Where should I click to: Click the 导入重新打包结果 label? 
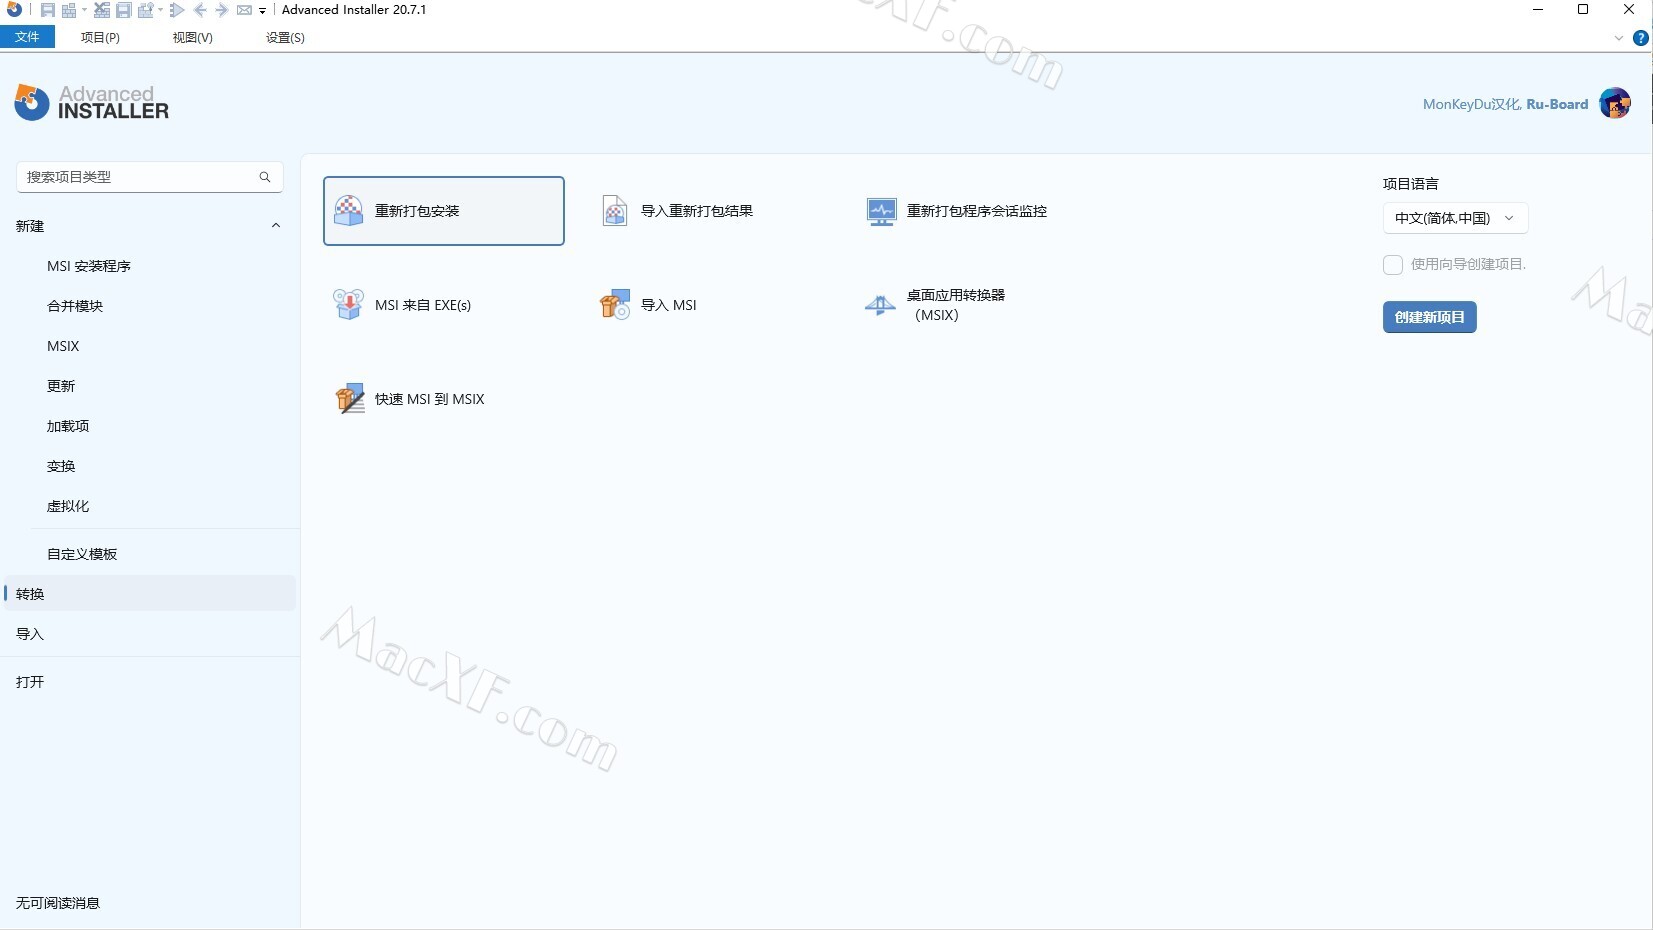697,211
